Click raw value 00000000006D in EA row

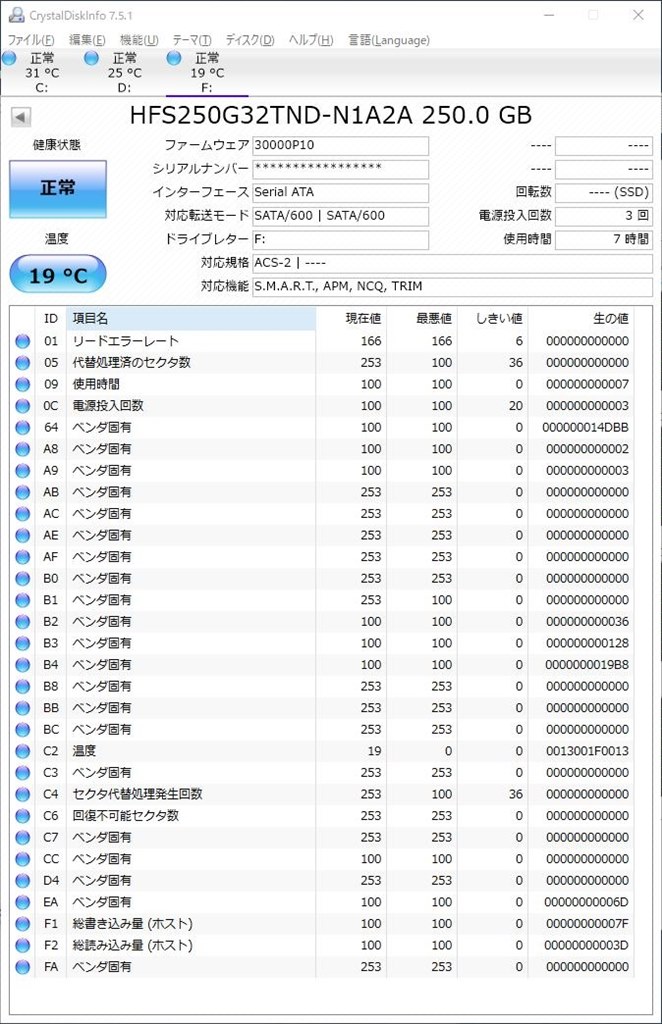click(586, 902)
